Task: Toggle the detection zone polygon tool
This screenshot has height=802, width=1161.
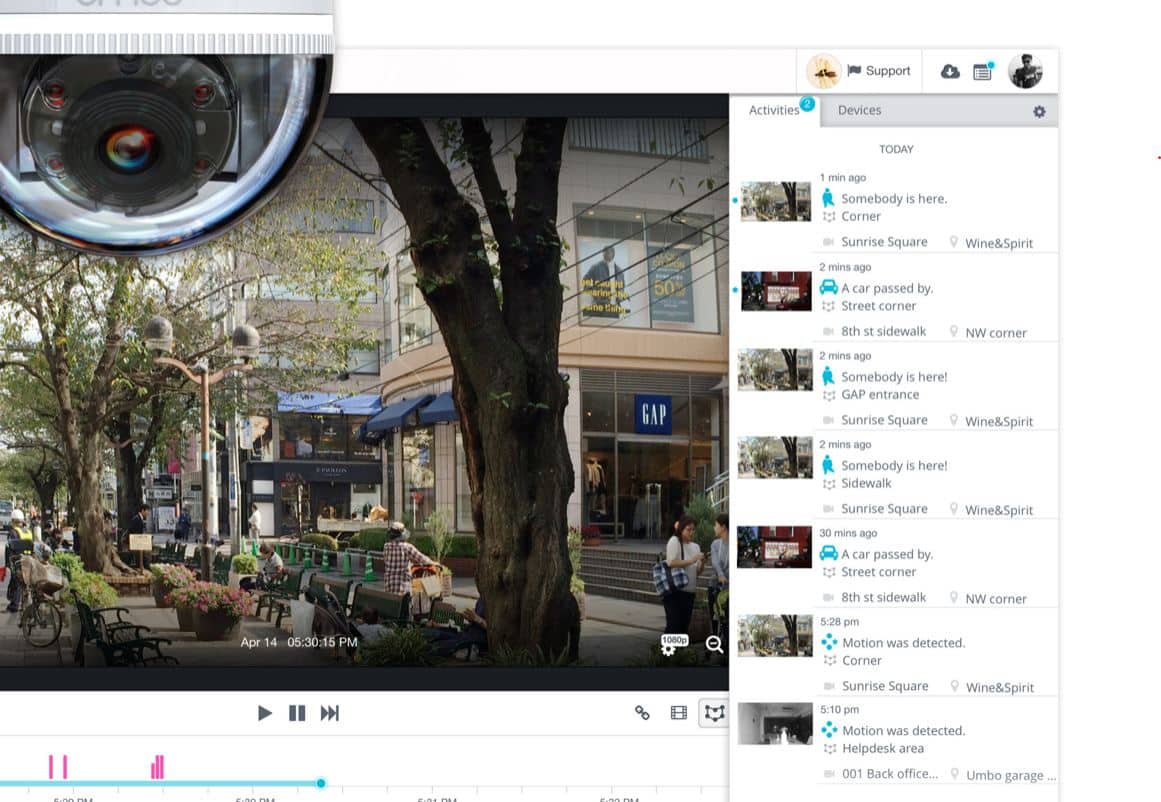Action: [714, 713]
